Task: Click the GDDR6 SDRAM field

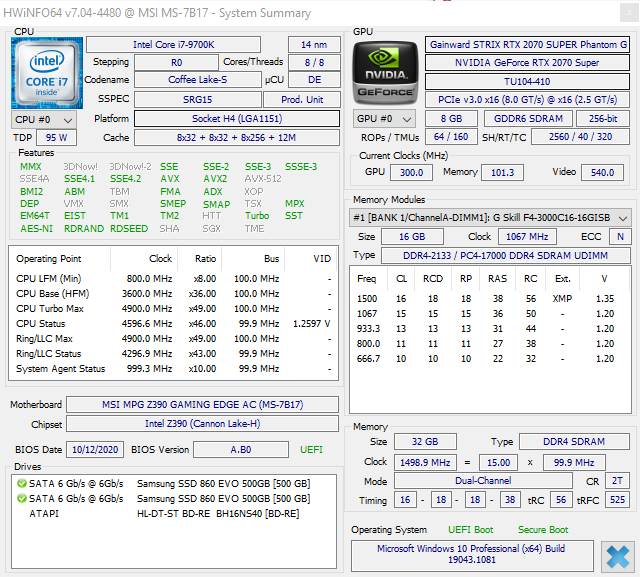Action: point(528,119)
